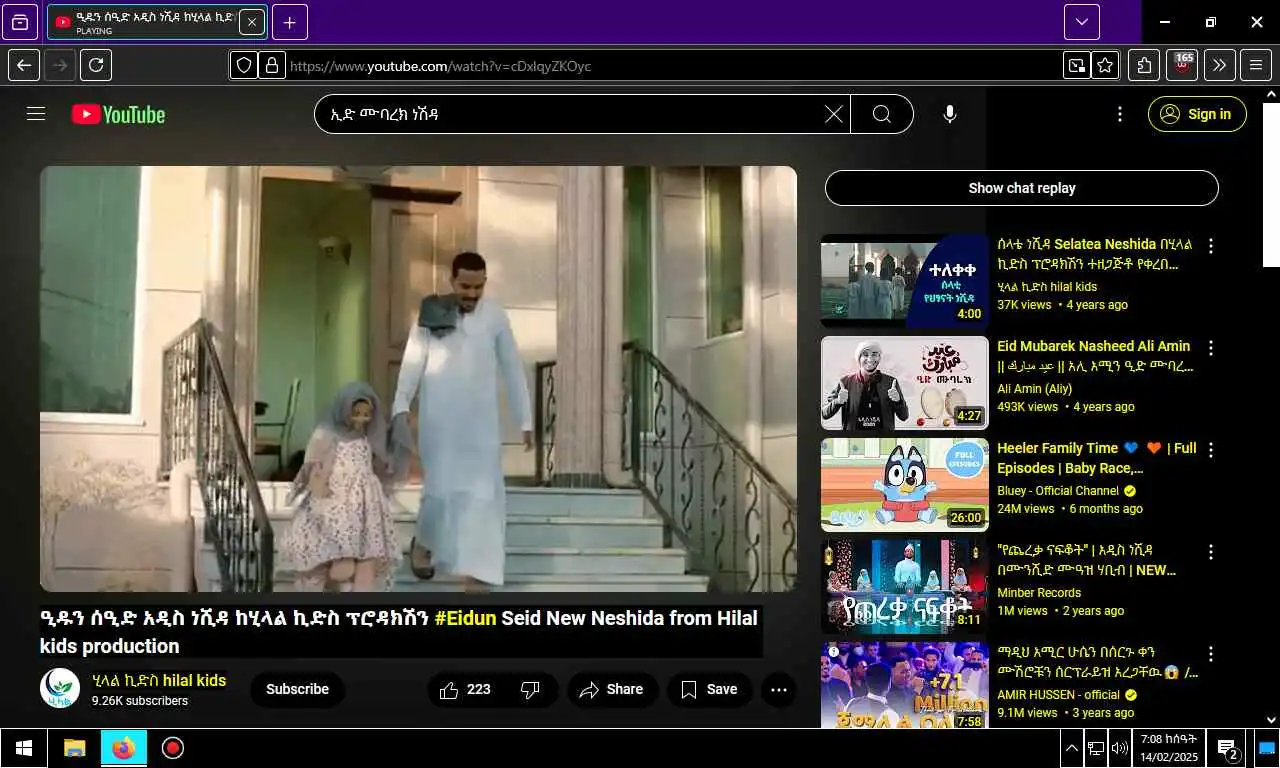The image size is (1280, 768).
Task: Open Heeler Family Time video title
Action: (1096, 458)
